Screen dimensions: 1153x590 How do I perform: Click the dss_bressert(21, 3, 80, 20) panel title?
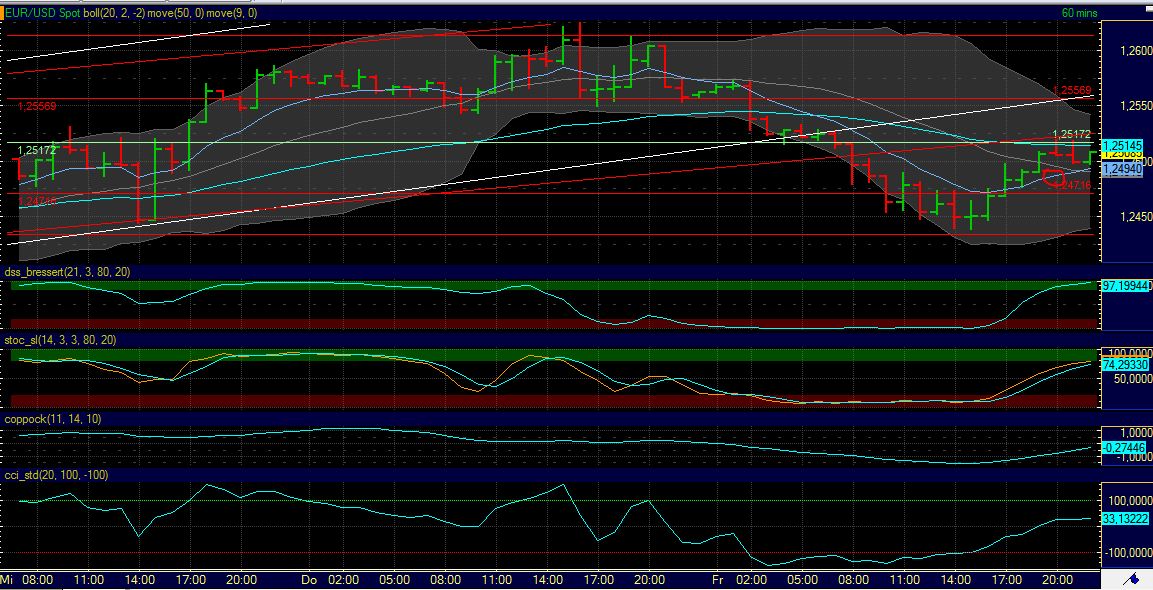click(x=68, y=272)
